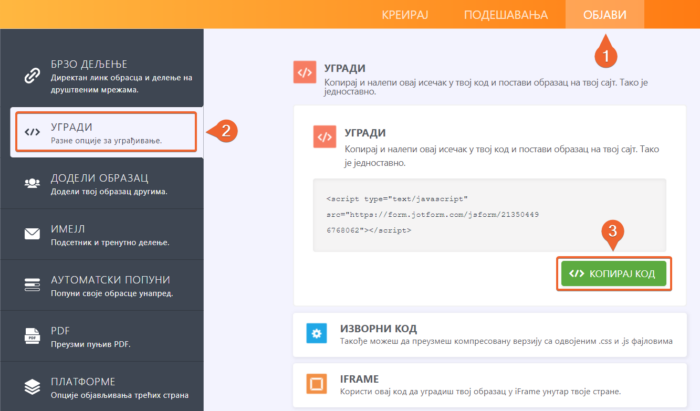Expand the ИЗВОРНИ КОД section
The width and height of the screenshot is (700, 411).
pyautogui.click(x=490, y=335)
